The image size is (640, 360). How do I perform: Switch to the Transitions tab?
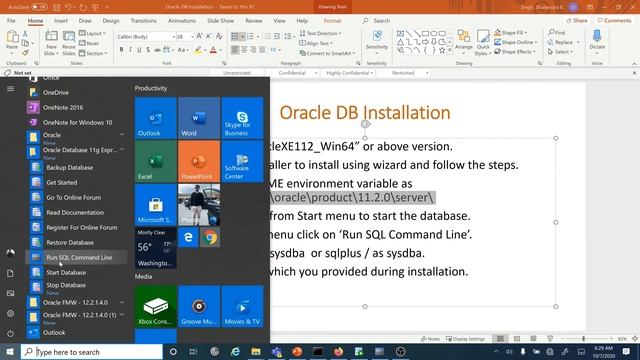(x=143, y=20)
